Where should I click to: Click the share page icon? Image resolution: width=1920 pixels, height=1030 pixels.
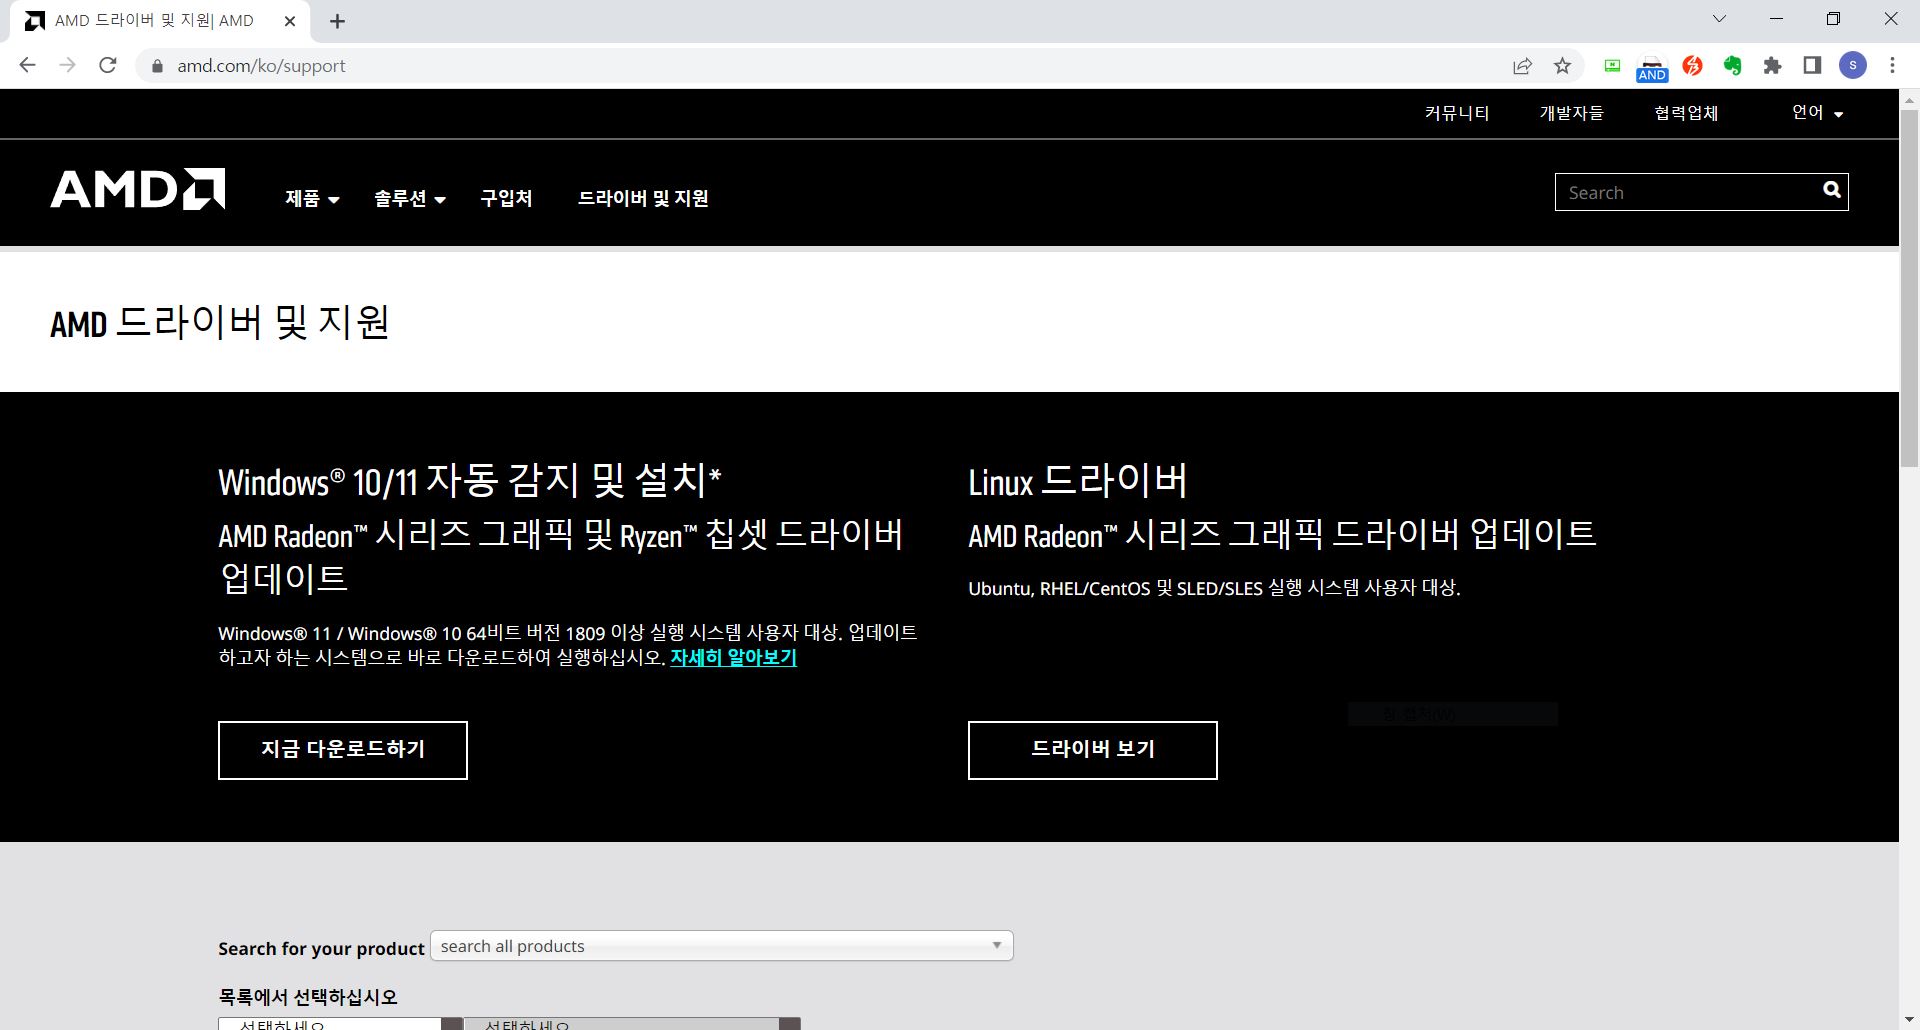tap(1522, 66)
